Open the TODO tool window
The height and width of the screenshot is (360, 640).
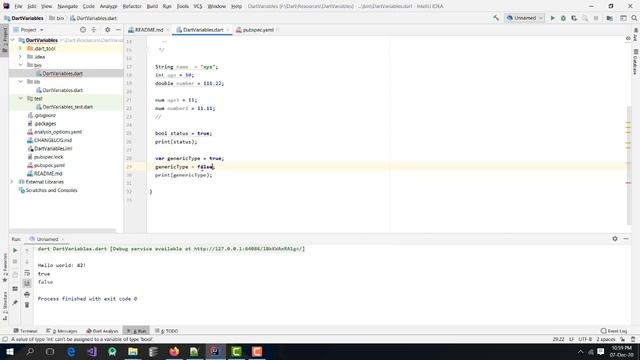coord(167,331)
